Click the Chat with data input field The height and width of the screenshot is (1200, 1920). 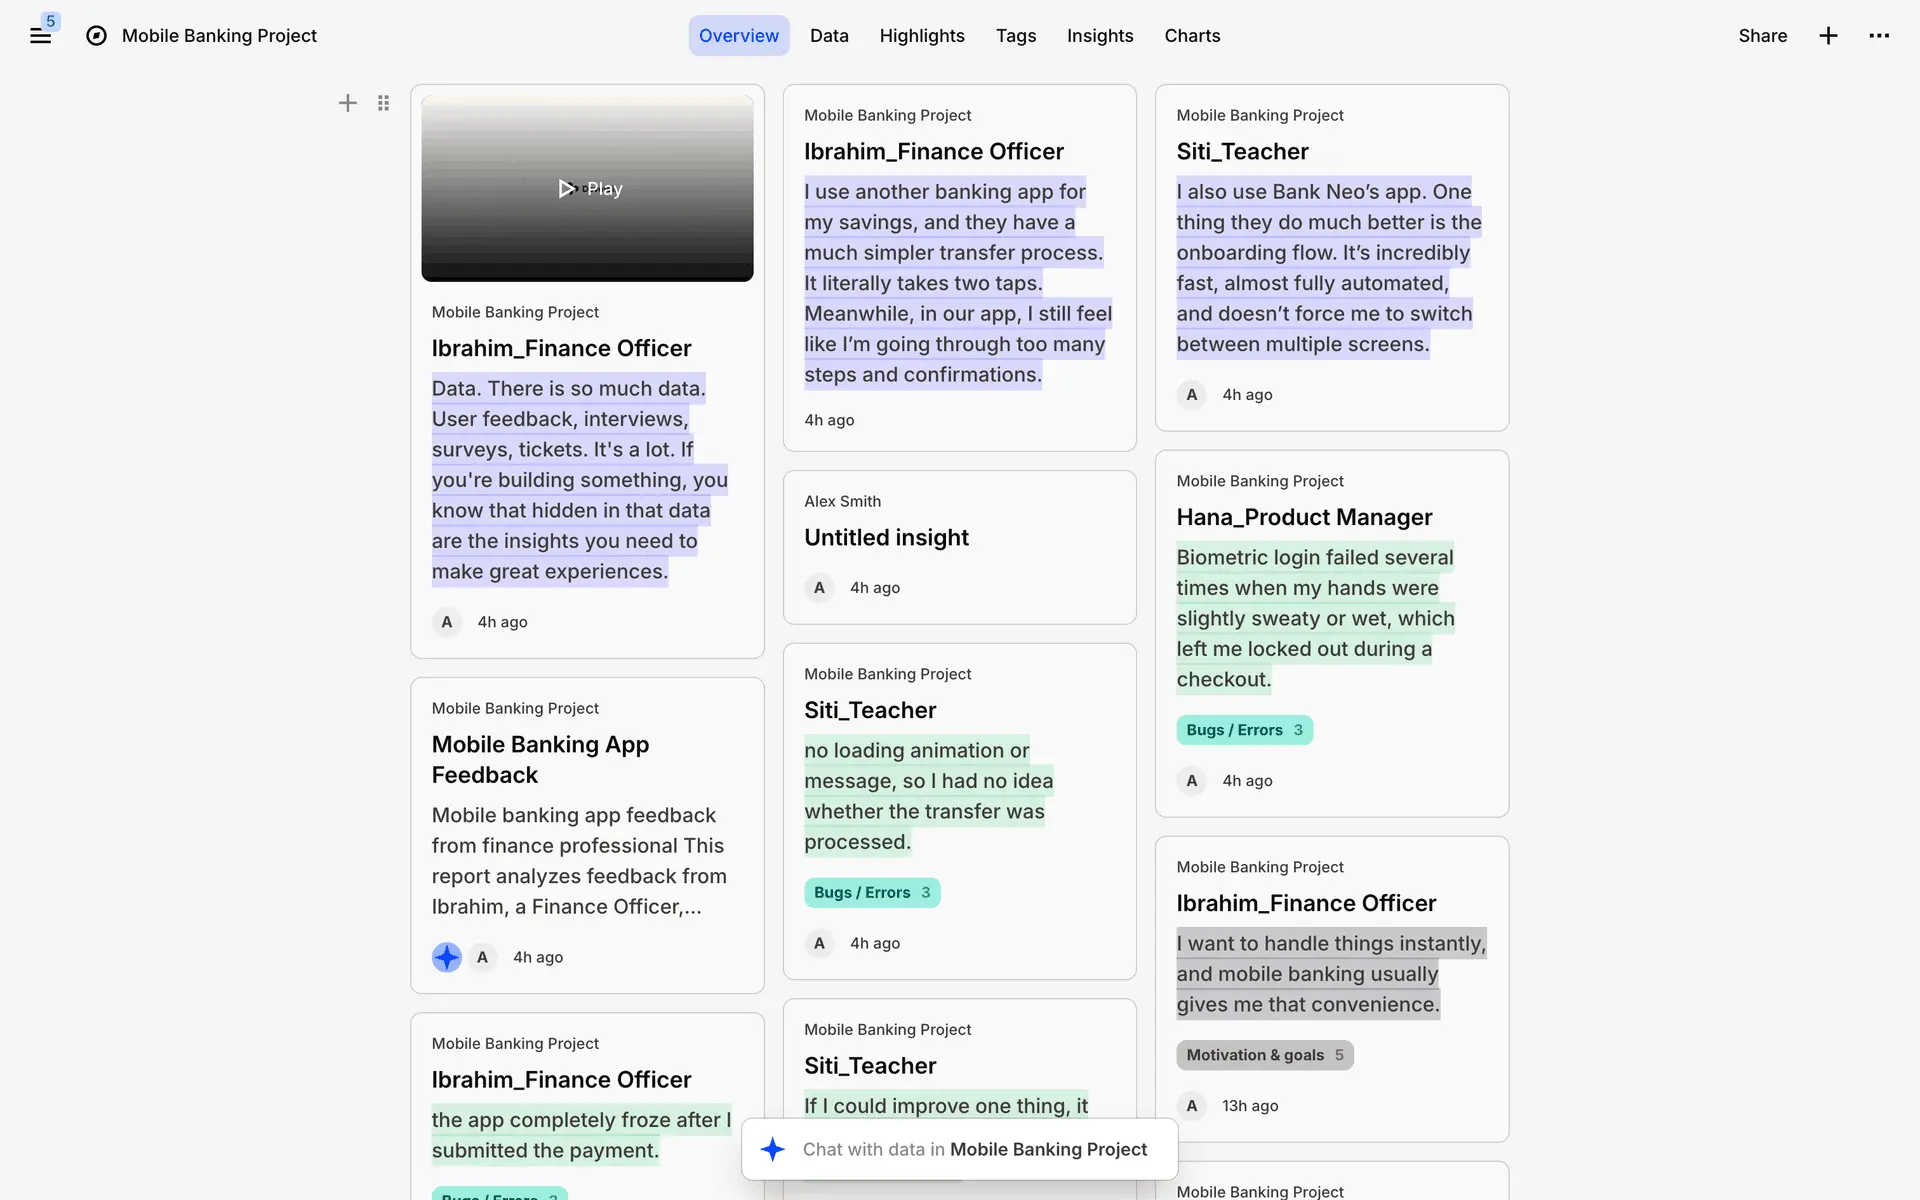(975, 1149)
